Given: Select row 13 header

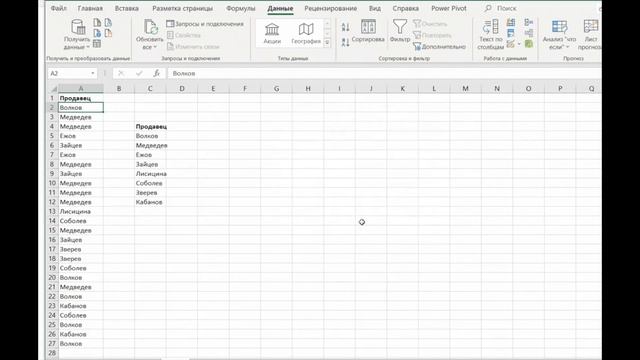Looking at the screenshot, I should click(52, 211).
